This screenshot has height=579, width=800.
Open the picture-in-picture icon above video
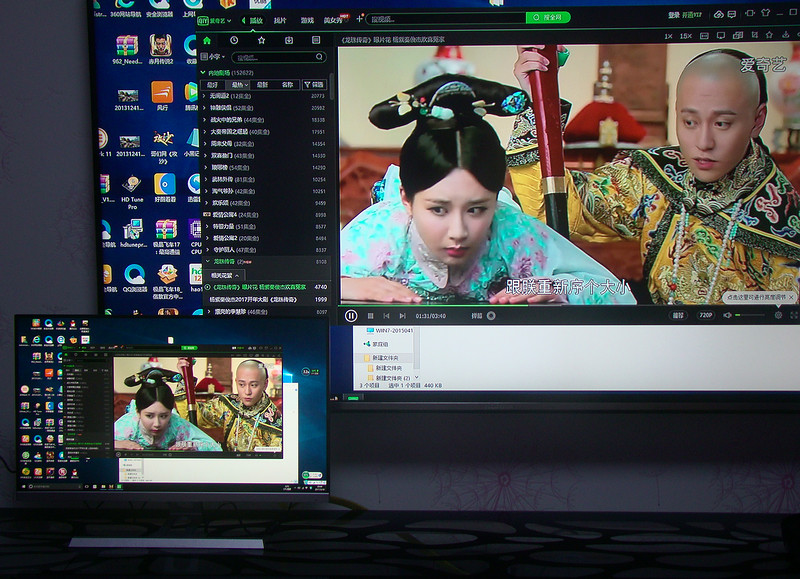point(738,35)
